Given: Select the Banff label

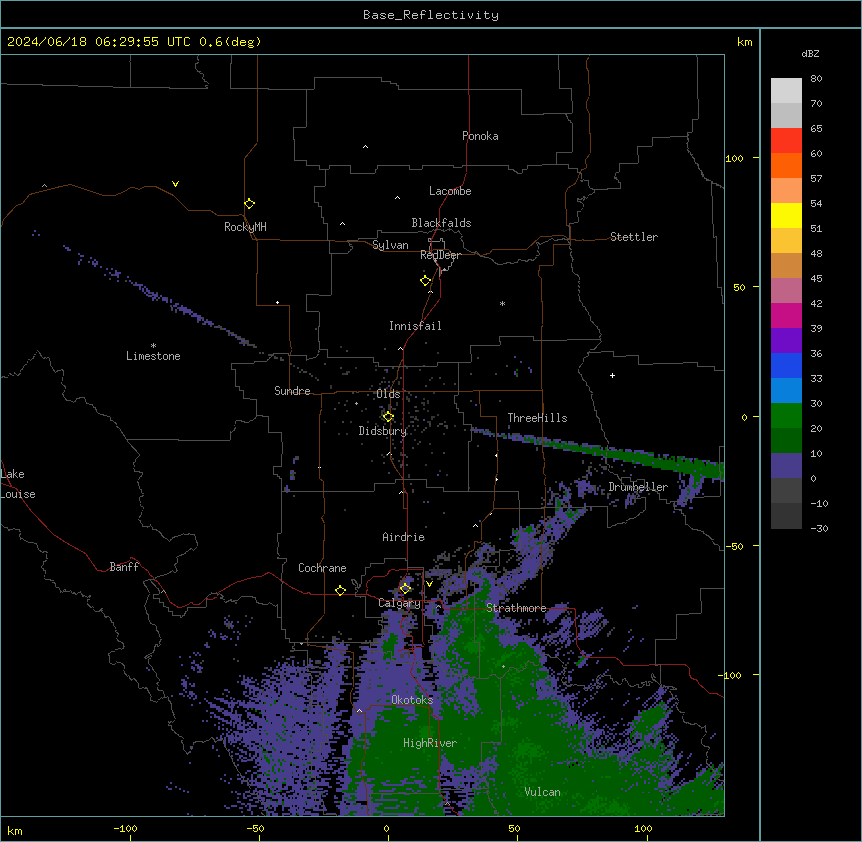Looking at the screenshot, I should [x=124, y=567].
